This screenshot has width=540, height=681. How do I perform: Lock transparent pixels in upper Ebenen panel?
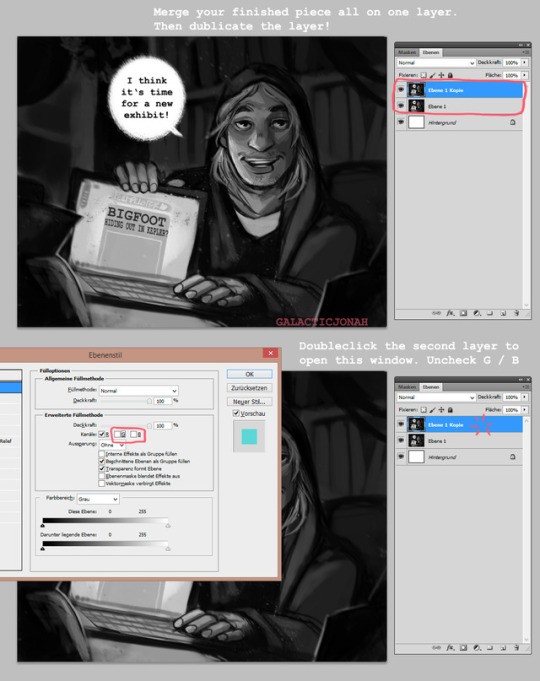point(424,75)
